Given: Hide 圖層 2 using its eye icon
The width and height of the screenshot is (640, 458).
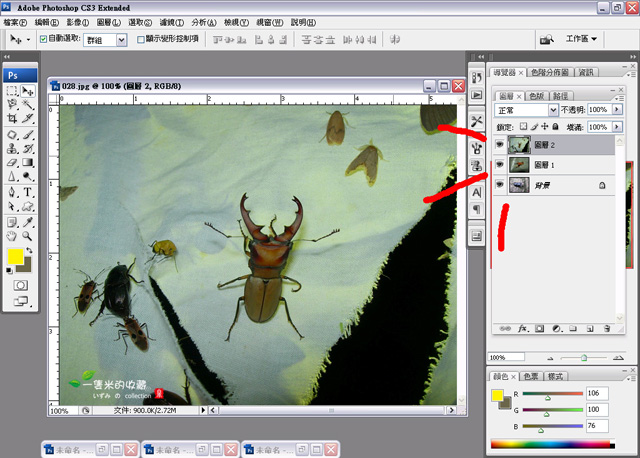Looking at the screenshot, I should pos(501,144).
